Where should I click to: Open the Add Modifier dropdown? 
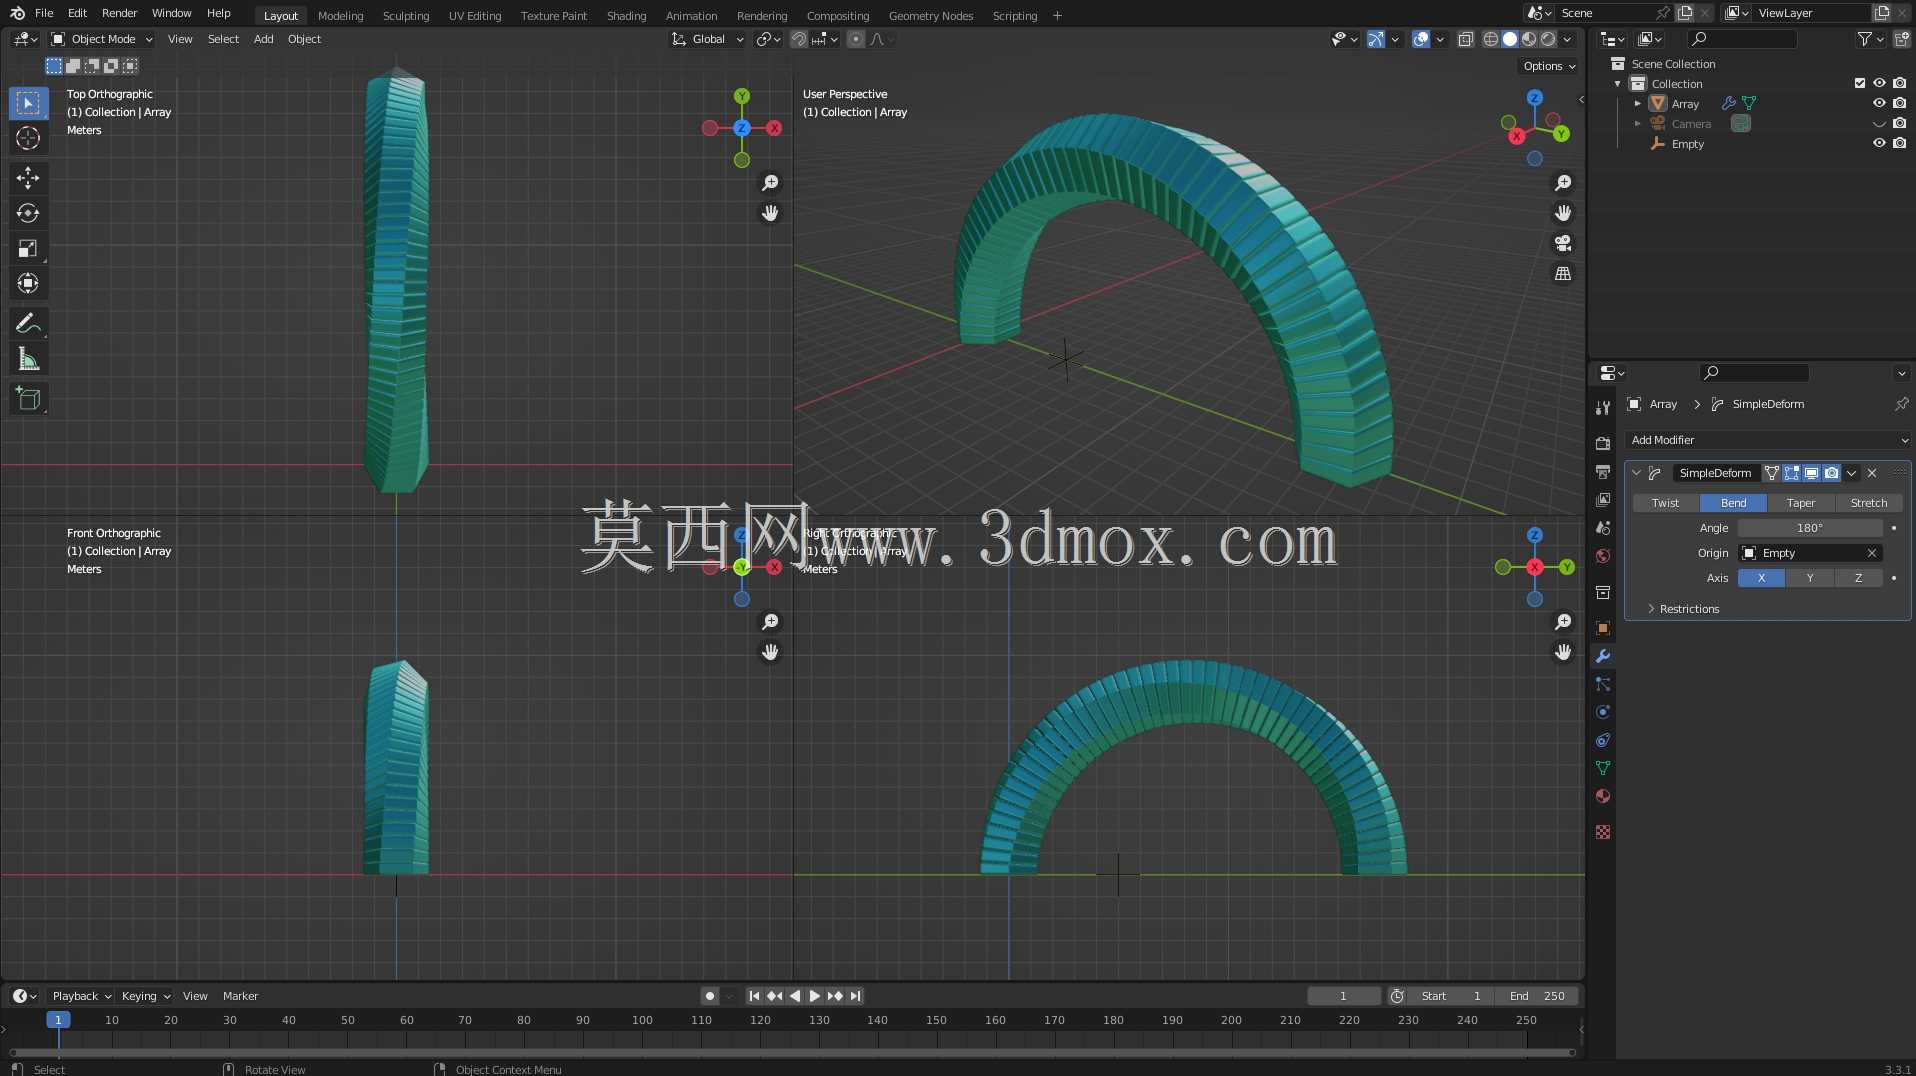(1767, 440)
